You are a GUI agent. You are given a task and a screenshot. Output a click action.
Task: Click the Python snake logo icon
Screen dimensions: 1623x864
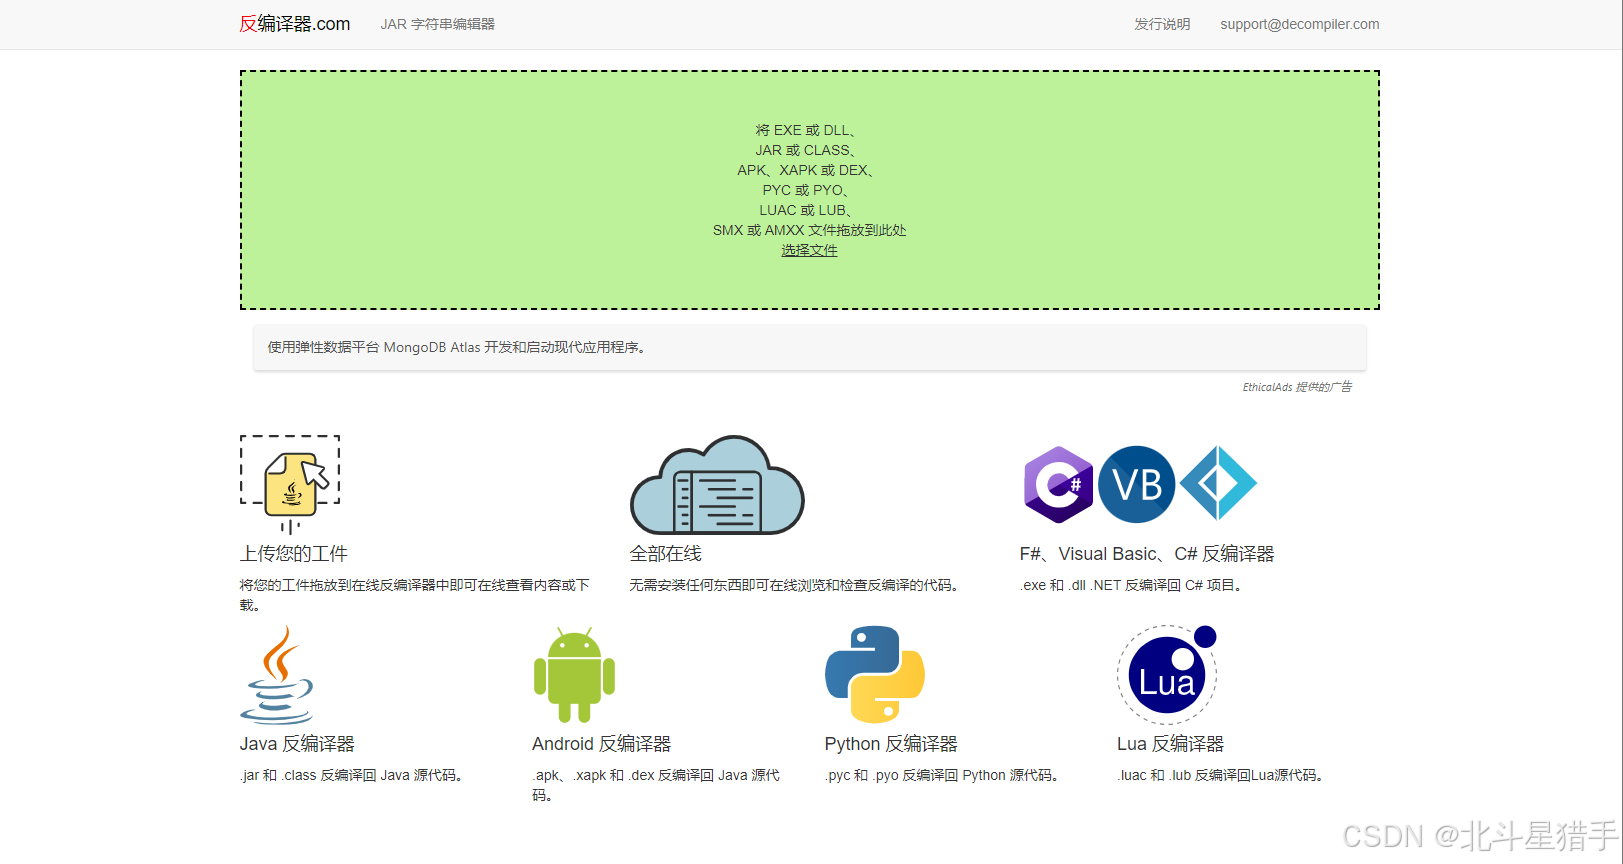click(875, 675)
